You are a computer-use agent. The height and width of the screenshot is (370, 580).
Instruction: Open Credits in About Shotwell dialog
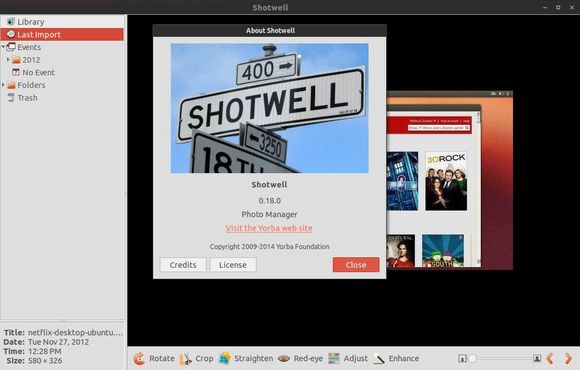[183, 265]
